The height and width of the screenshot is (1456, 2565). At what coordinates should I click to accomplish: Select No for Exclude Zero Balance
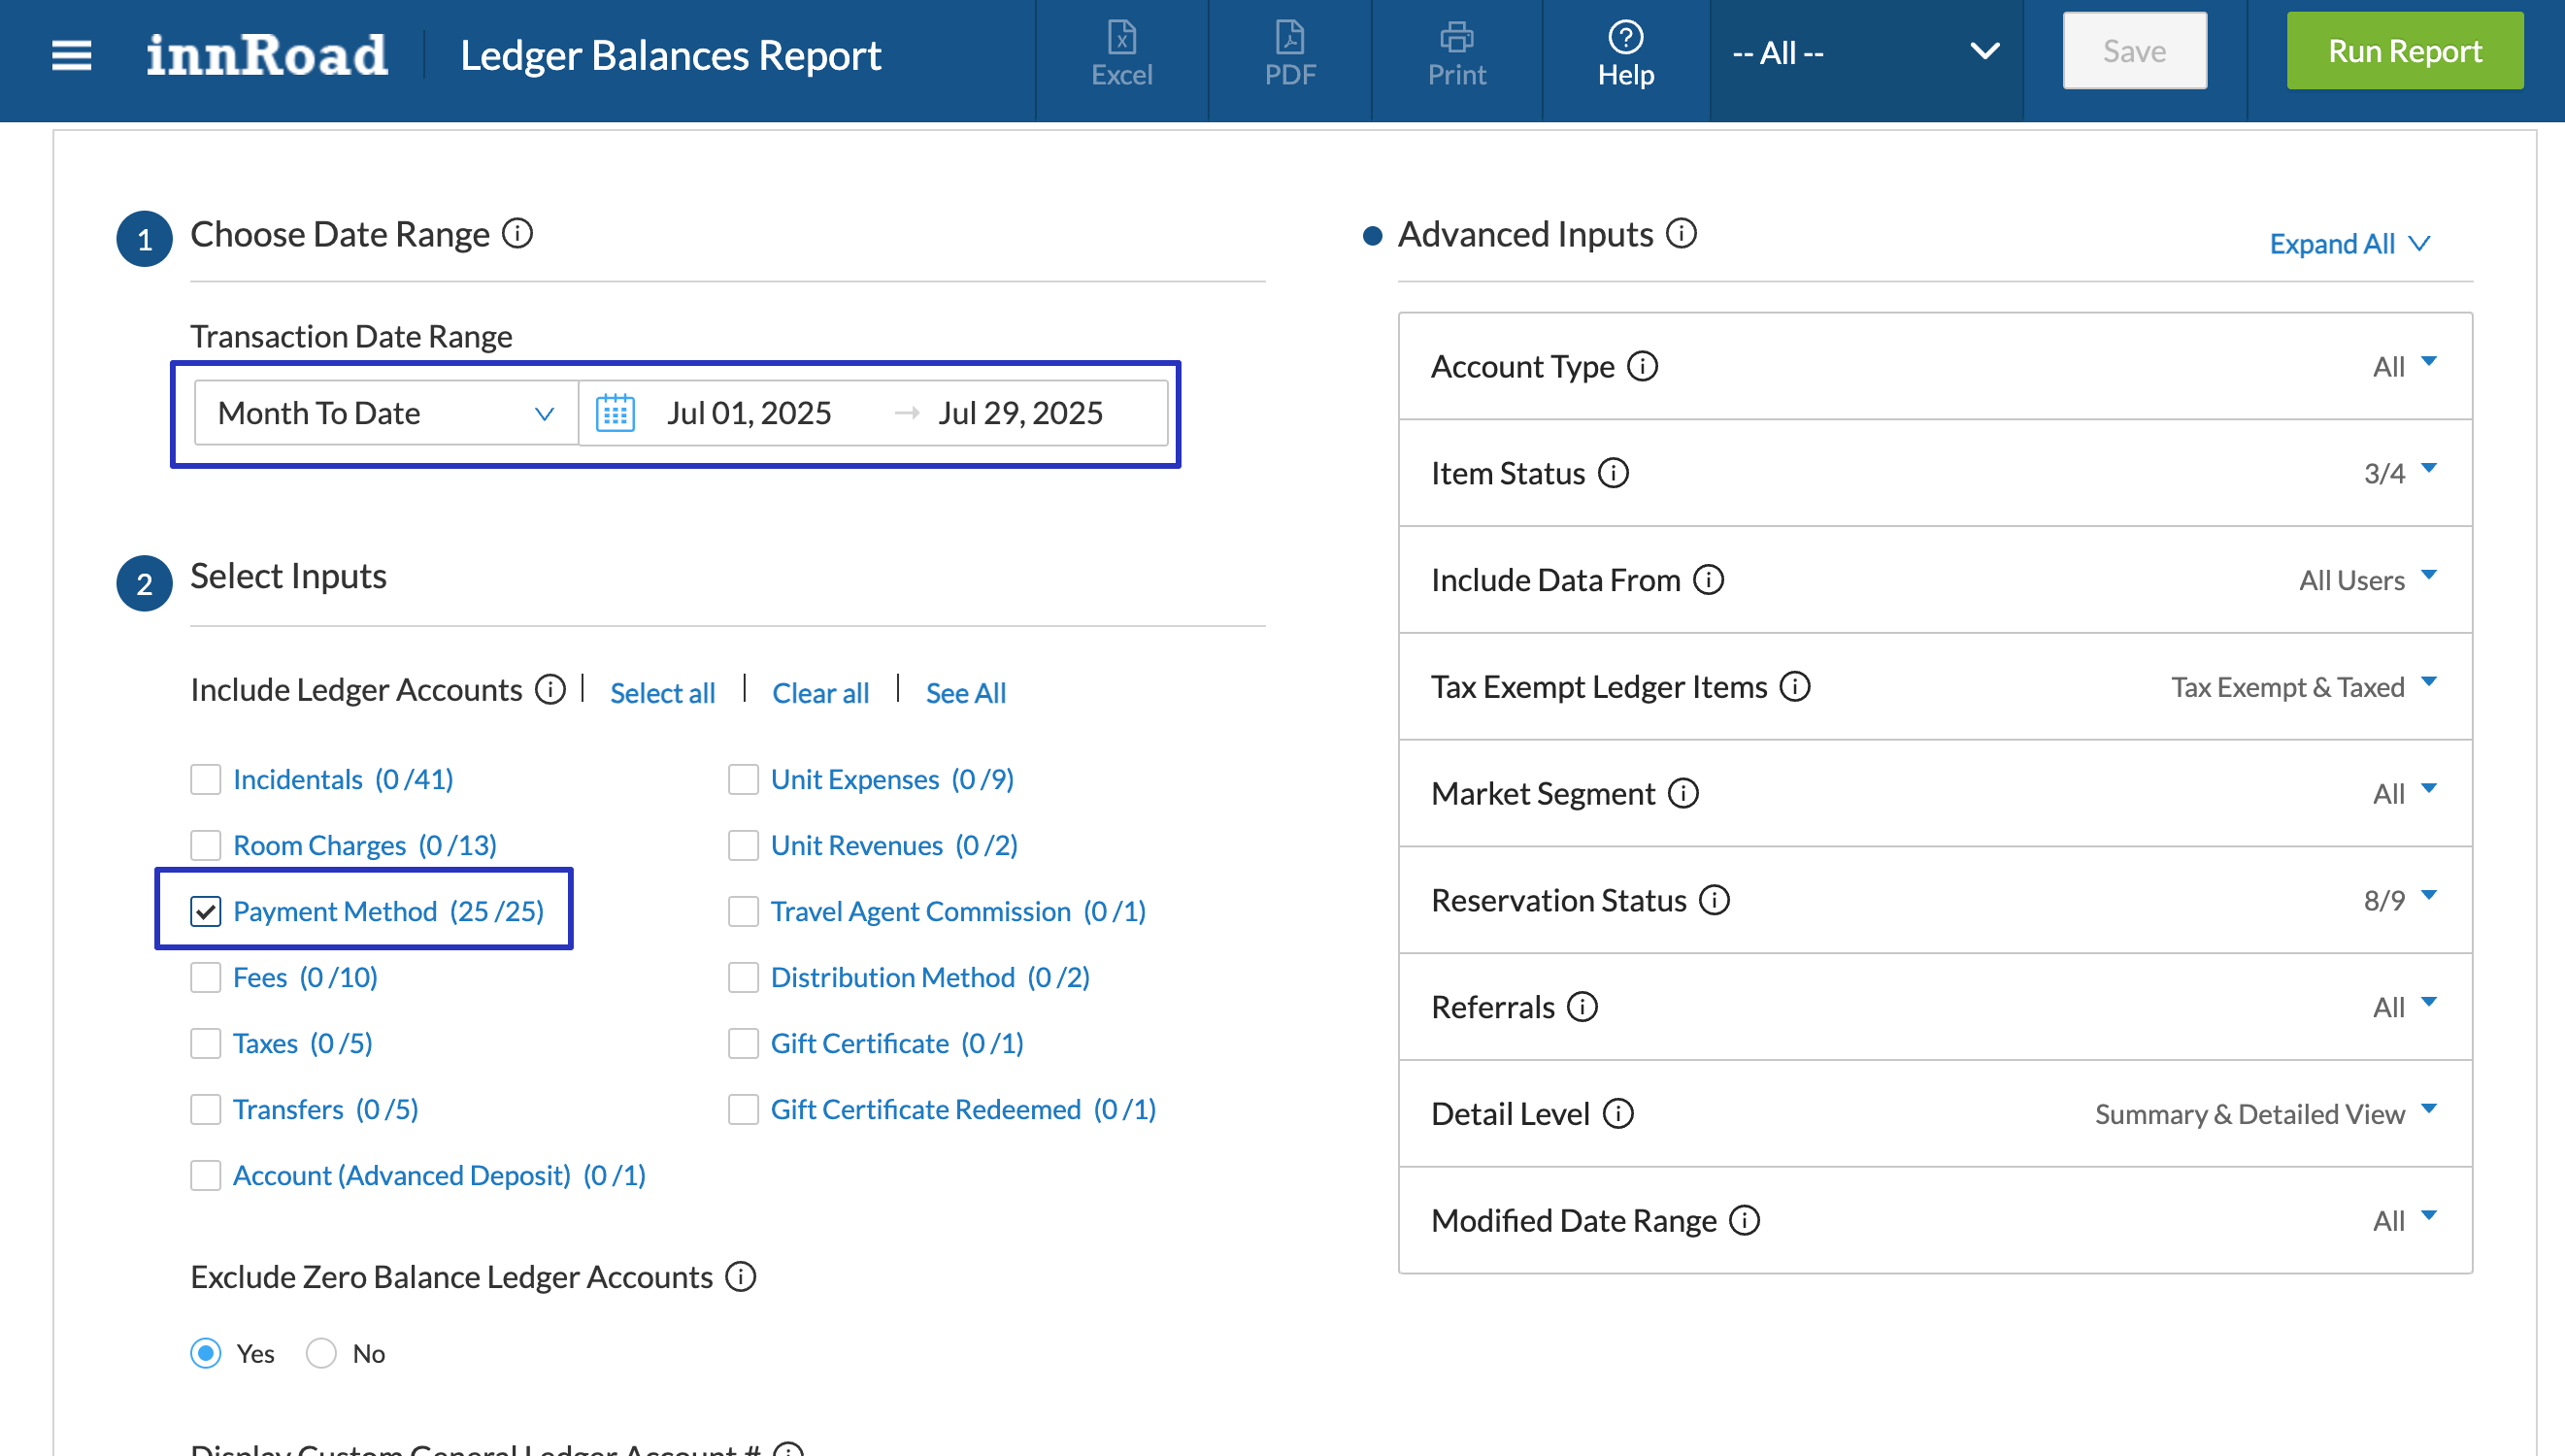[x=321, y=1353]
